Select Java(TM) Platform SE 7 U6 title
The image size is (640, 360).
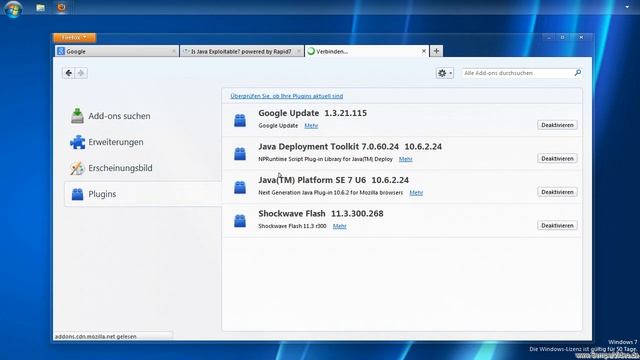333,180
